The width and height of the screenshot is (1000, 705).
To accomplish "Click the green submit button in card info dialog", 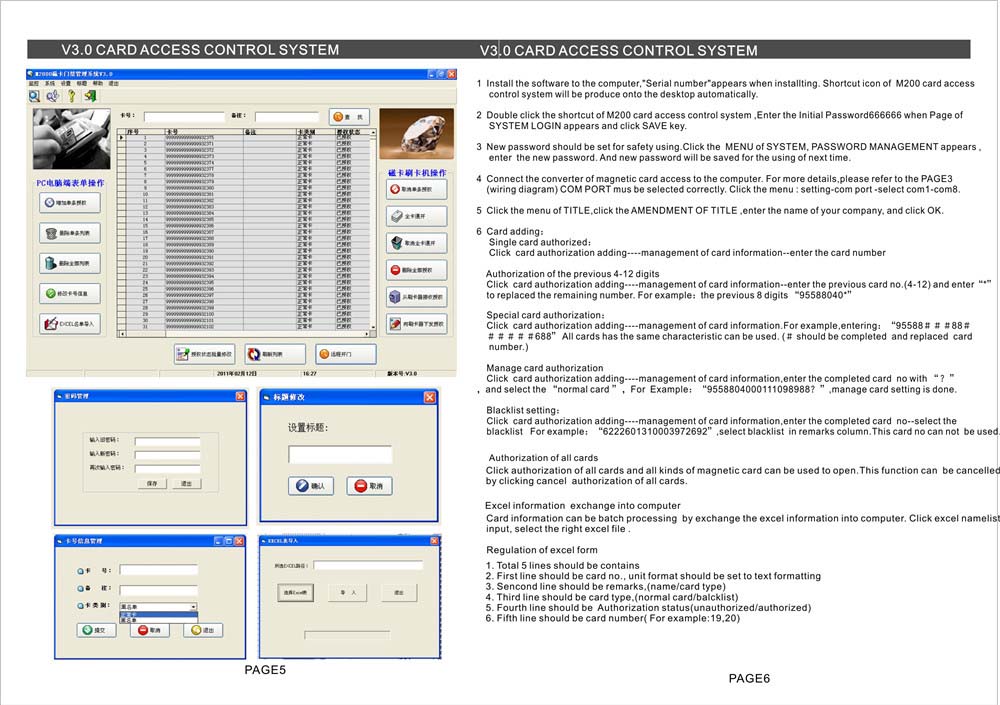I will tap(96, 630).
